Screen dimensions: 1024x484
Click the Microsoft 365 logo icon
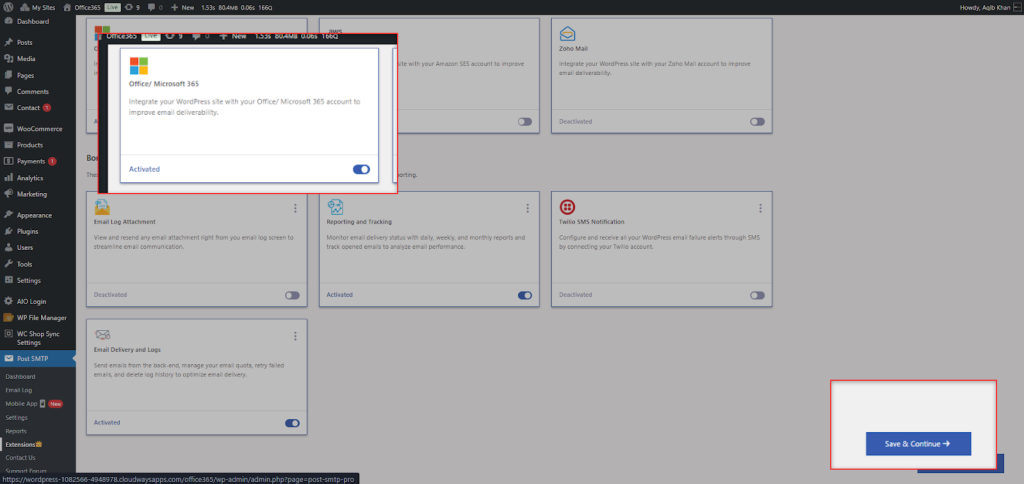138,66
